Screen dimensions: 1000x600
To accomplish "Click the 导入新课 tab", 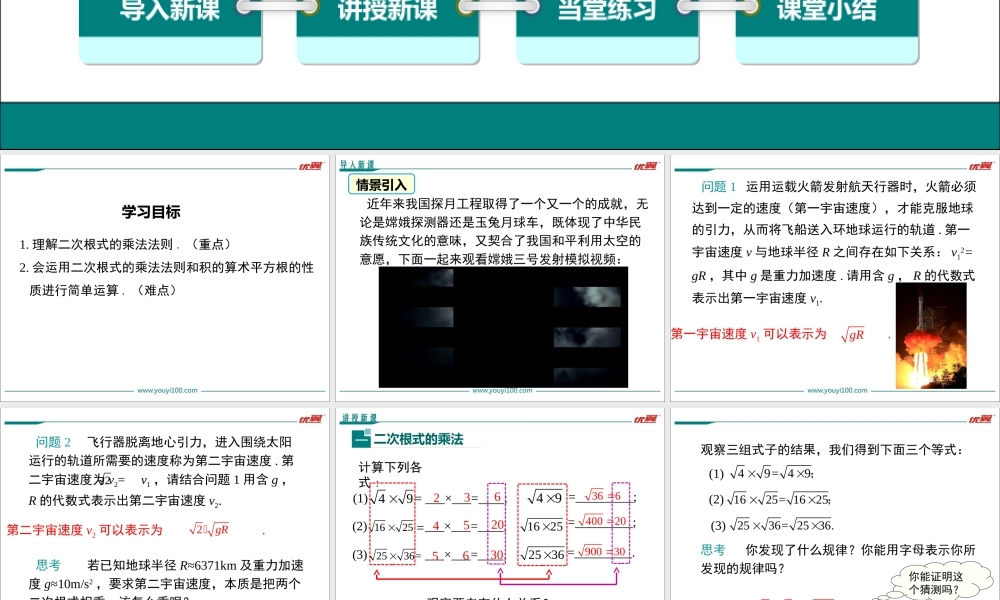I will [170, 12].
